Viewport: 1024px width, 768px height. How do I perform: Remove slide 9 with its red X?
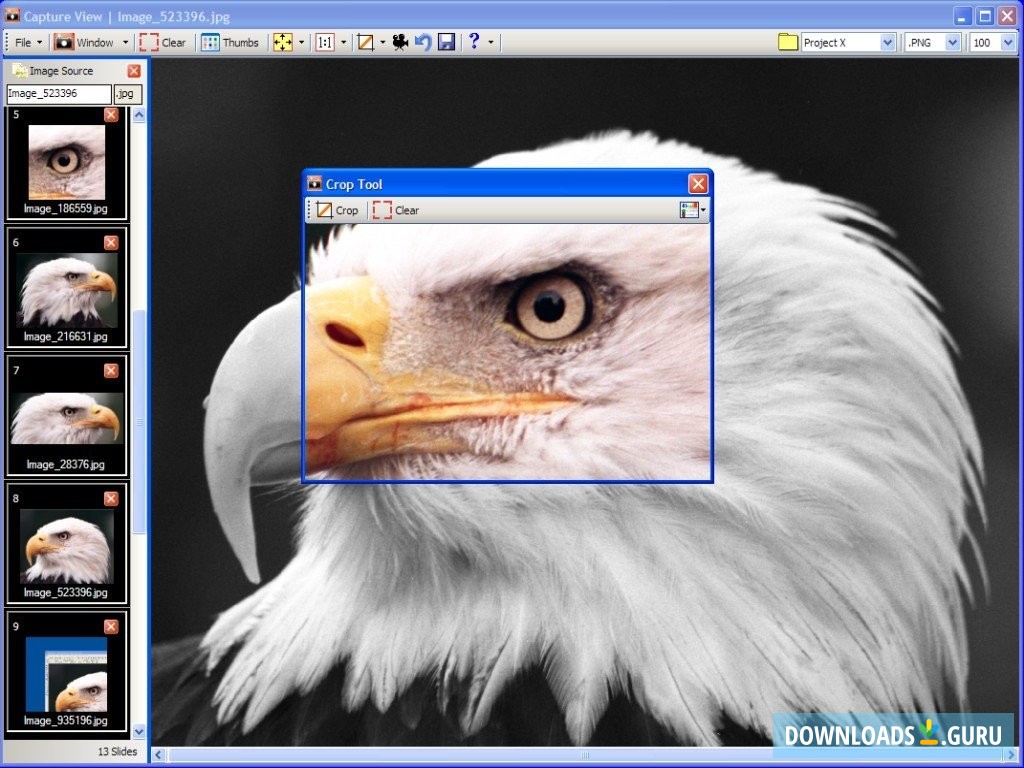111,627
